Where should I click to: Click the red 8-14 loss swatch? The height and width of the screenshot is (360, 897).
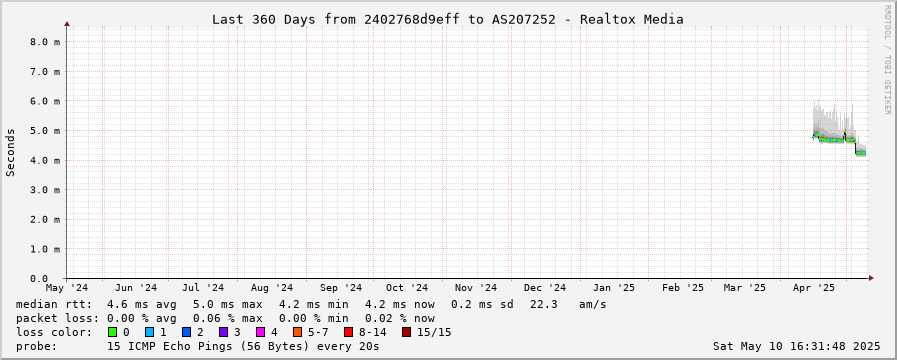(348, 332)
